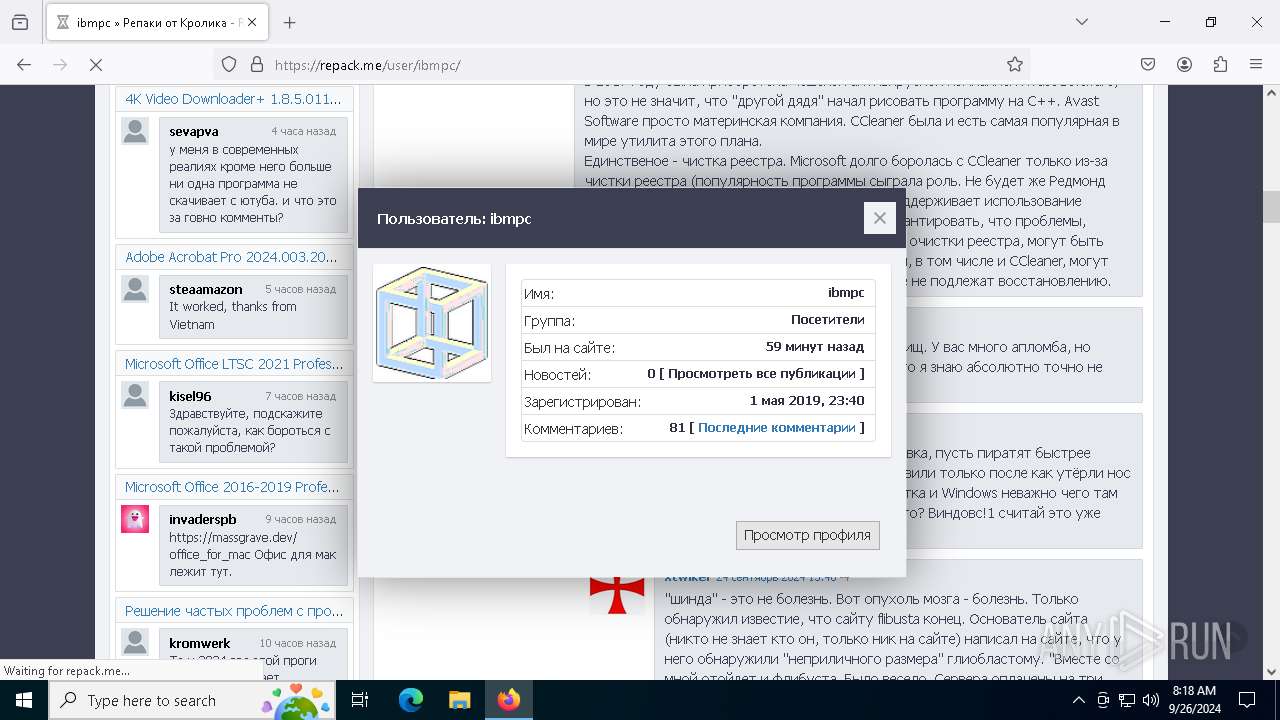1280x720 pixels.
Task: Open Microsoft Office 2016-2019 link
Action: click(232, 487)
